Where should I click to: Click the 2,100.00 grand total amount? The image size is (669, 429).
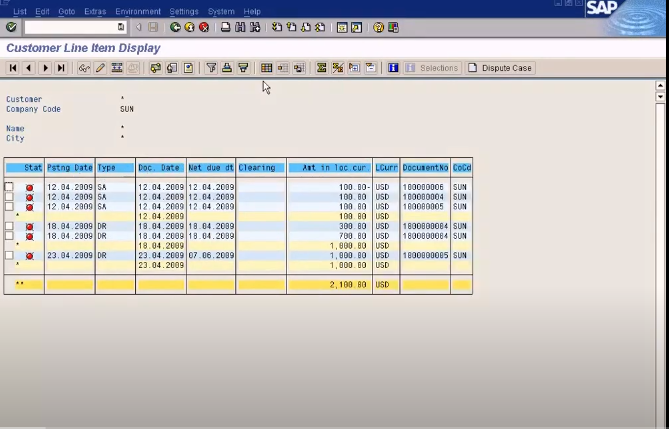[x=348, y=285]
